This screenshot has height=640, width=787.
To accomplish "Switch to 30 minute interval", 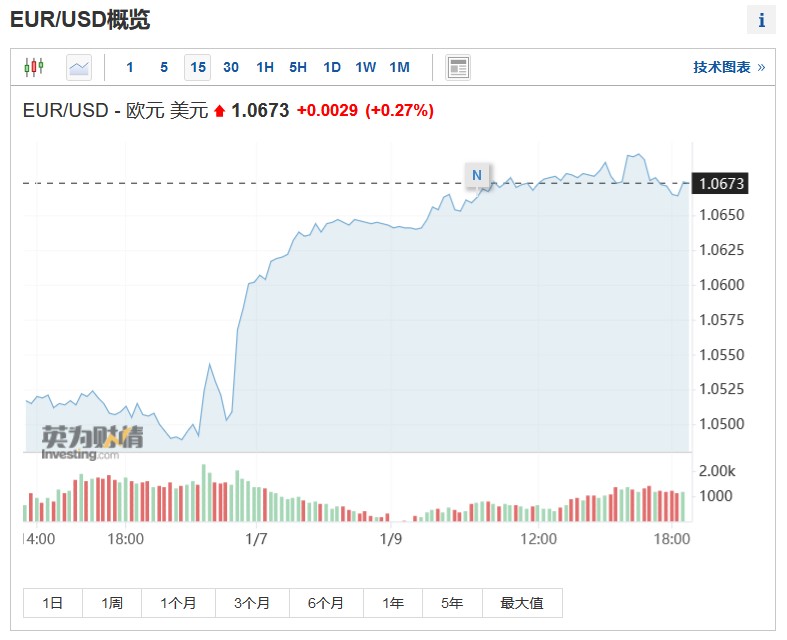I will [x=231, y=67].
